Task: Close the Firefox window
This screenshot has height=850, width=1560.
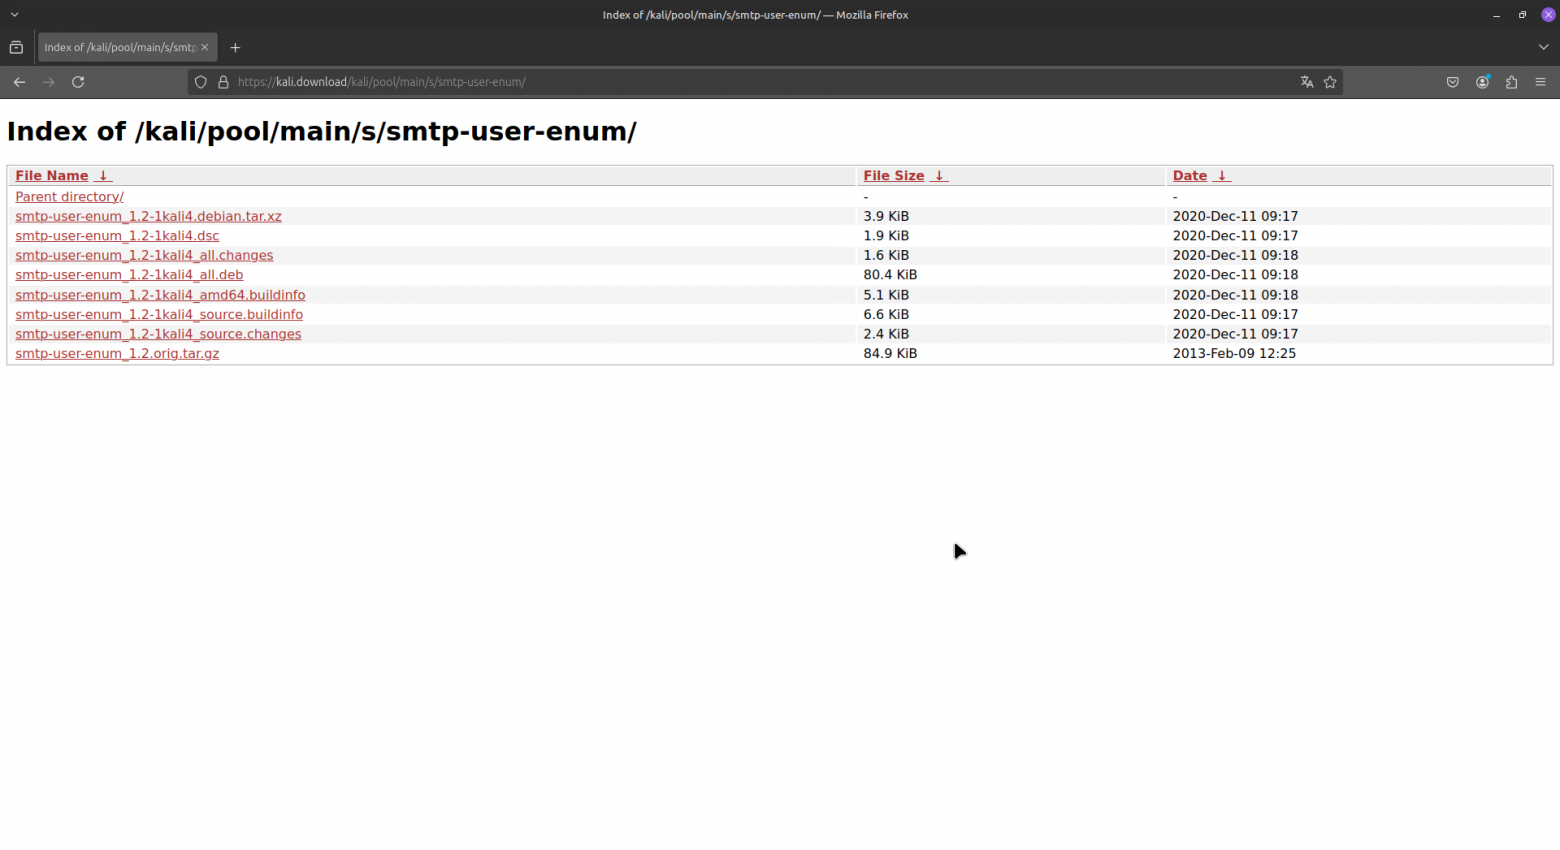Action: [1548, 15]
